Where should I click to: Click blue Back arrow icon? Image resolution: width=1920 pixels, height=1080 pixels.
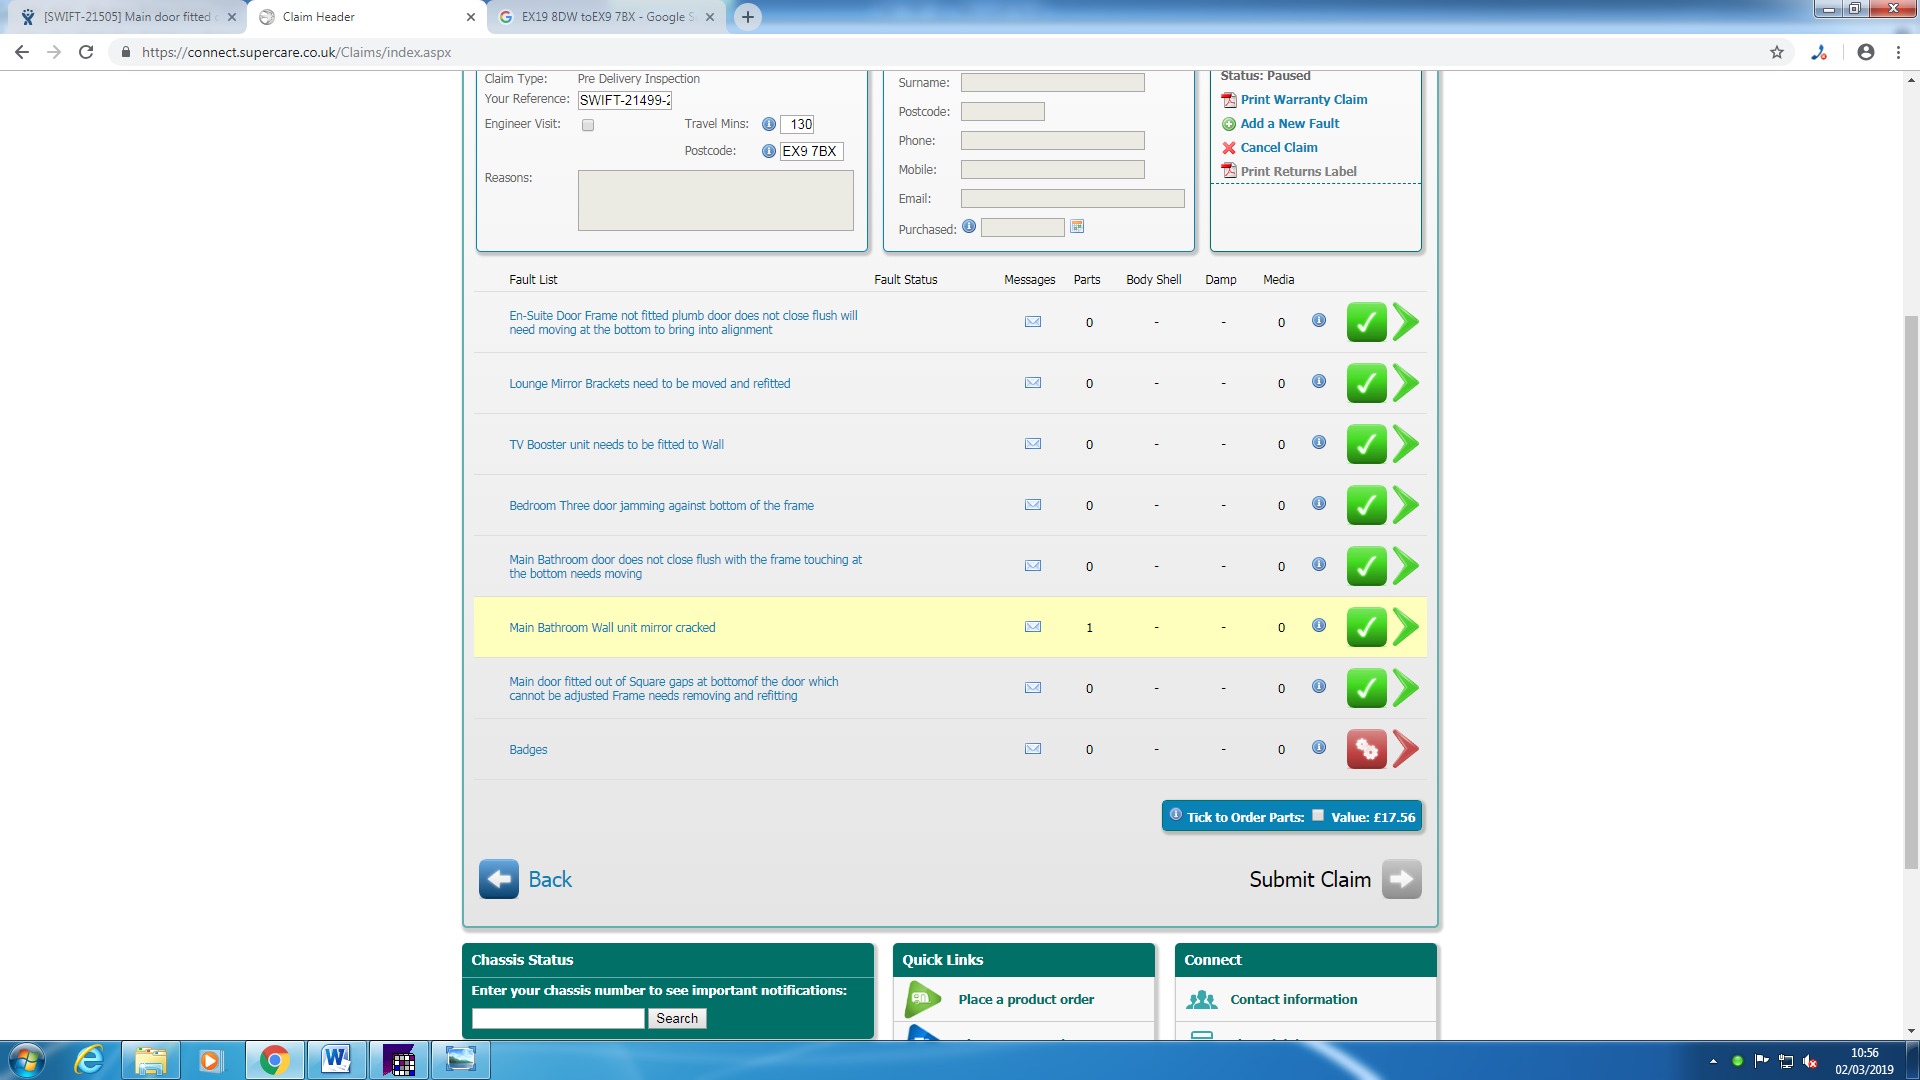(498, 879)
